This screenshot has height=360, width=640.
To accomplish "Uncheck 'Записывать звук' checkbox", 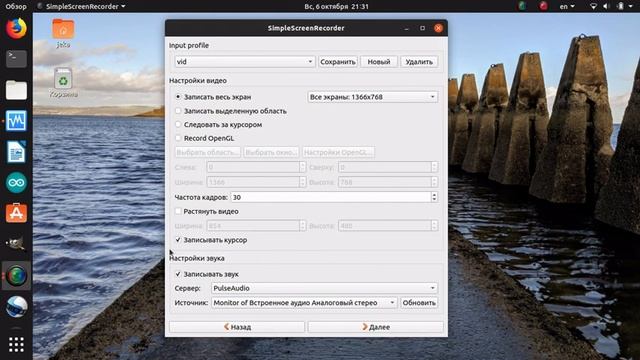I will (x=178, y=274).
